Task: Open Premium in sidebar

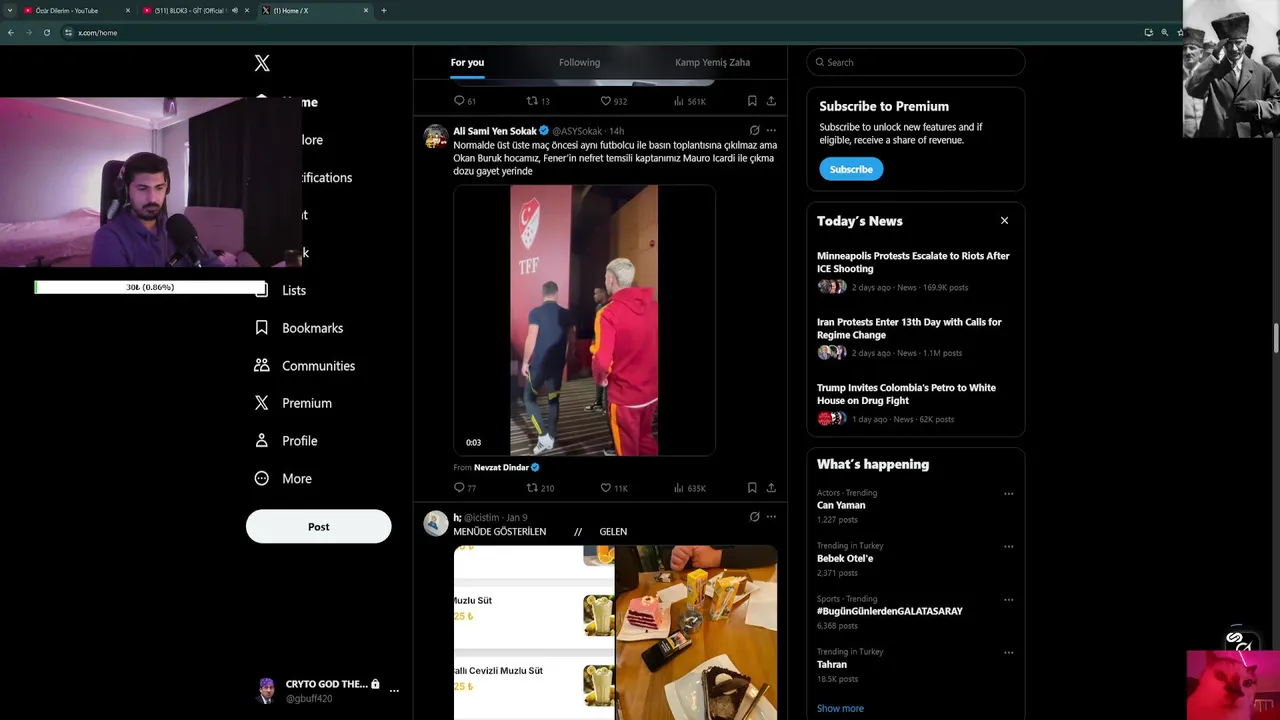Action: 307,403
